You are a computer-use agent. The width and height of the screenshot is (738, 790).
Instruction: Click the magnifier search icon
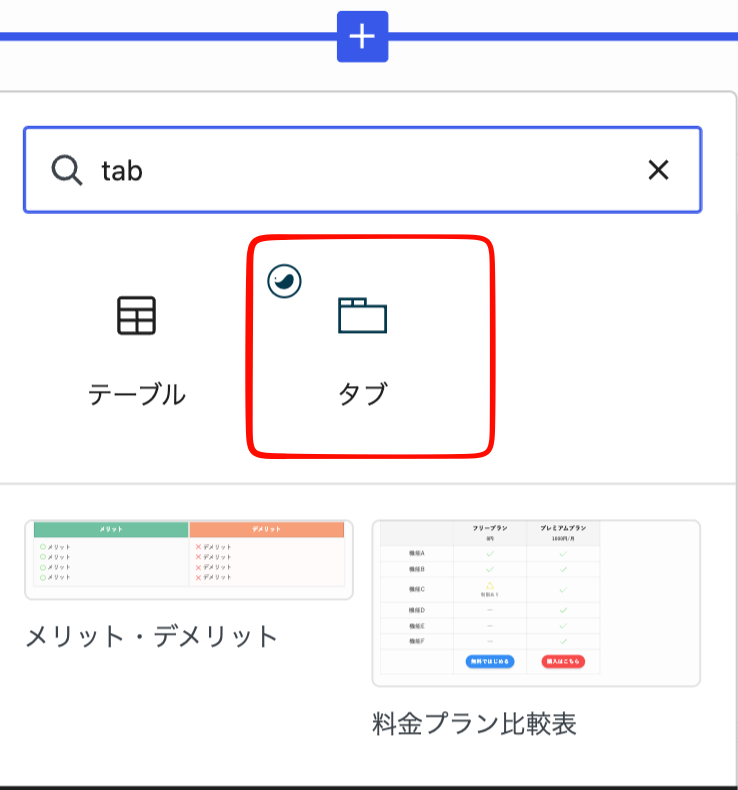point(66,170)
